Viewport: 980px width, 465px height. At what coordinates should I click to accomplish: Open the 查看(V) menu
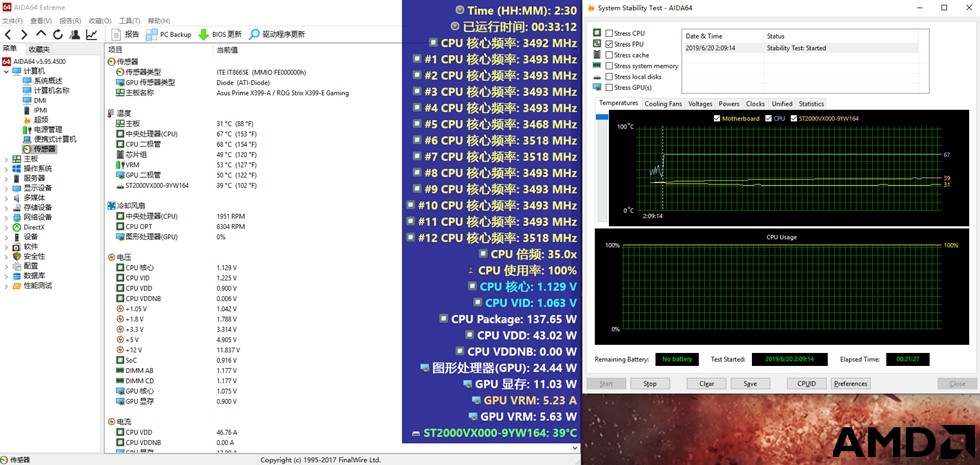(41, 21)
